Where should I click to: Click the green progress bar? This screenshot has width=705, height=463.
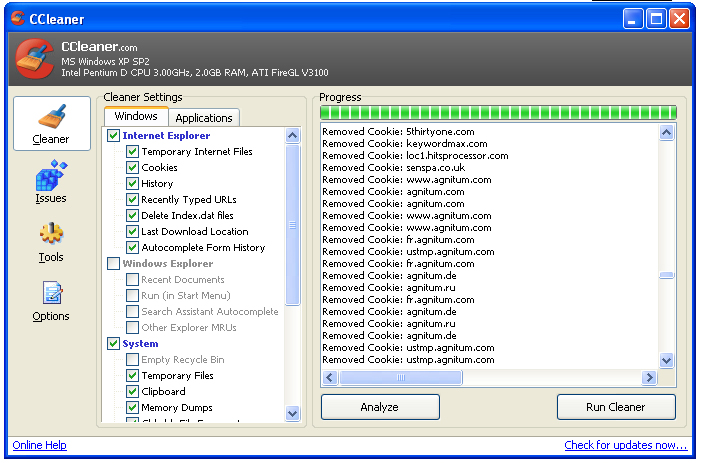tap(498, 112)
